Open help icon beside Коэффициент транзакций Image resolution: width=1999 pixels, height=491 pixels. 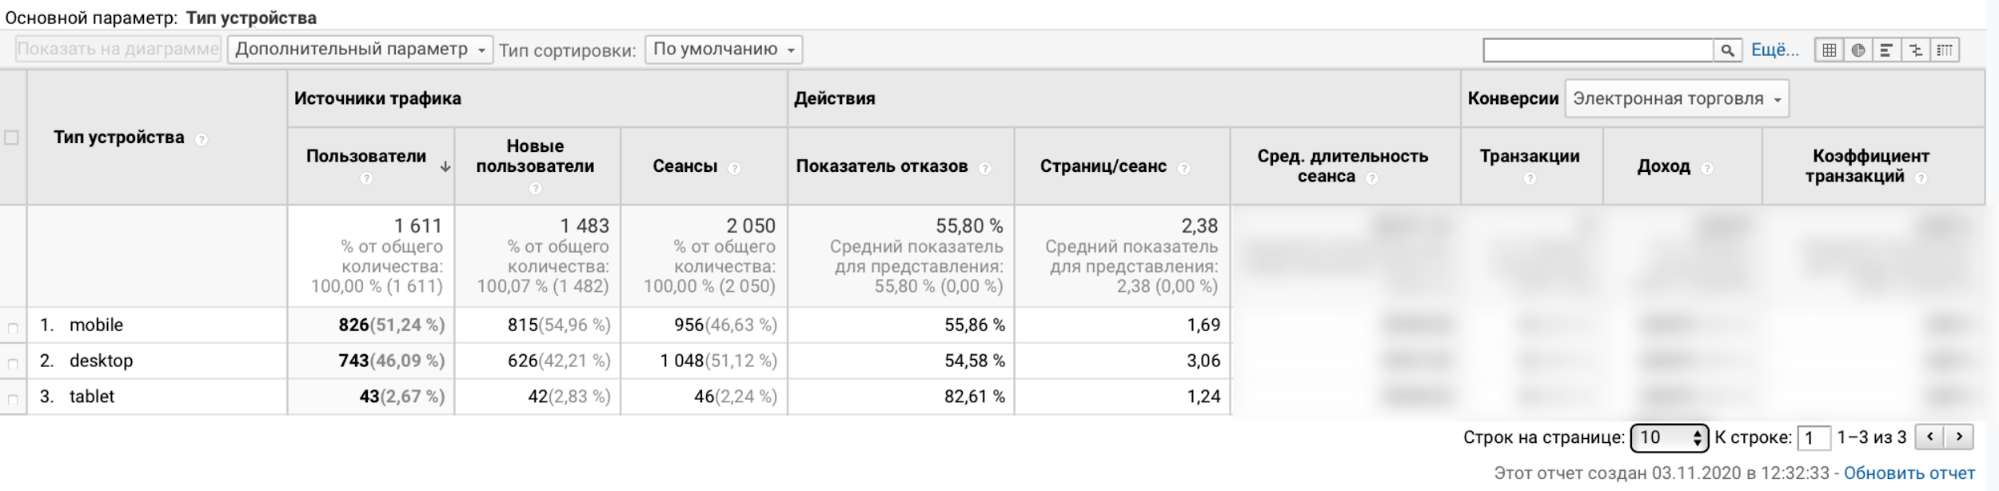click(1921, 178)
